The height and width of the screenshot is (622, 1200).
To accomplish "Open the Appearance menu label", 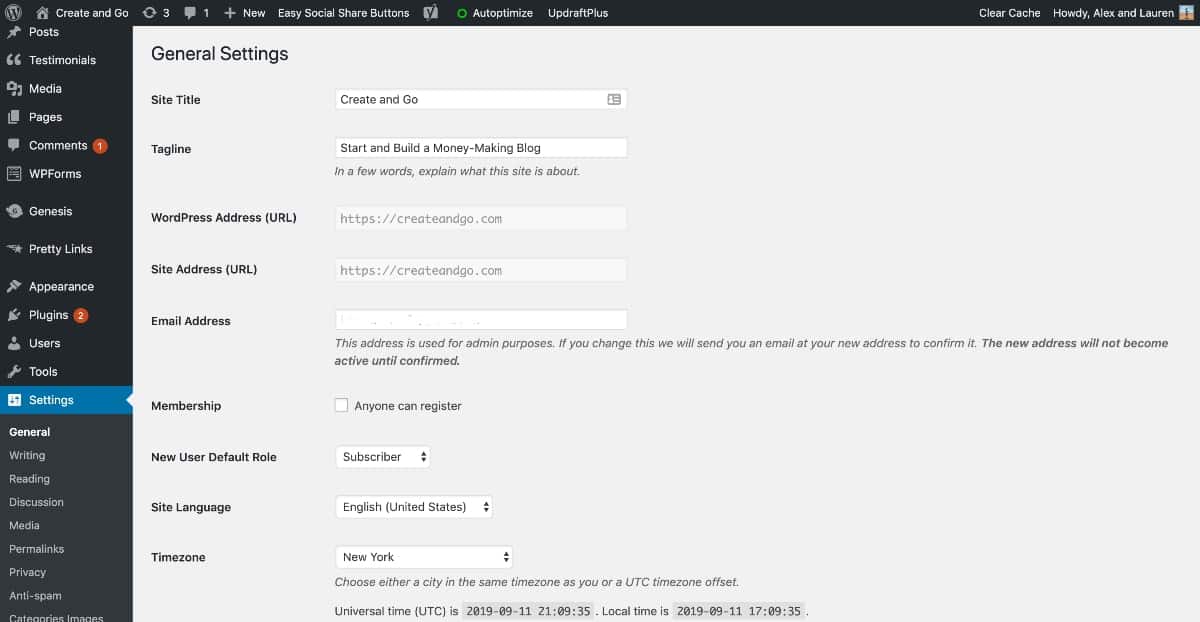I will (61, 286).
